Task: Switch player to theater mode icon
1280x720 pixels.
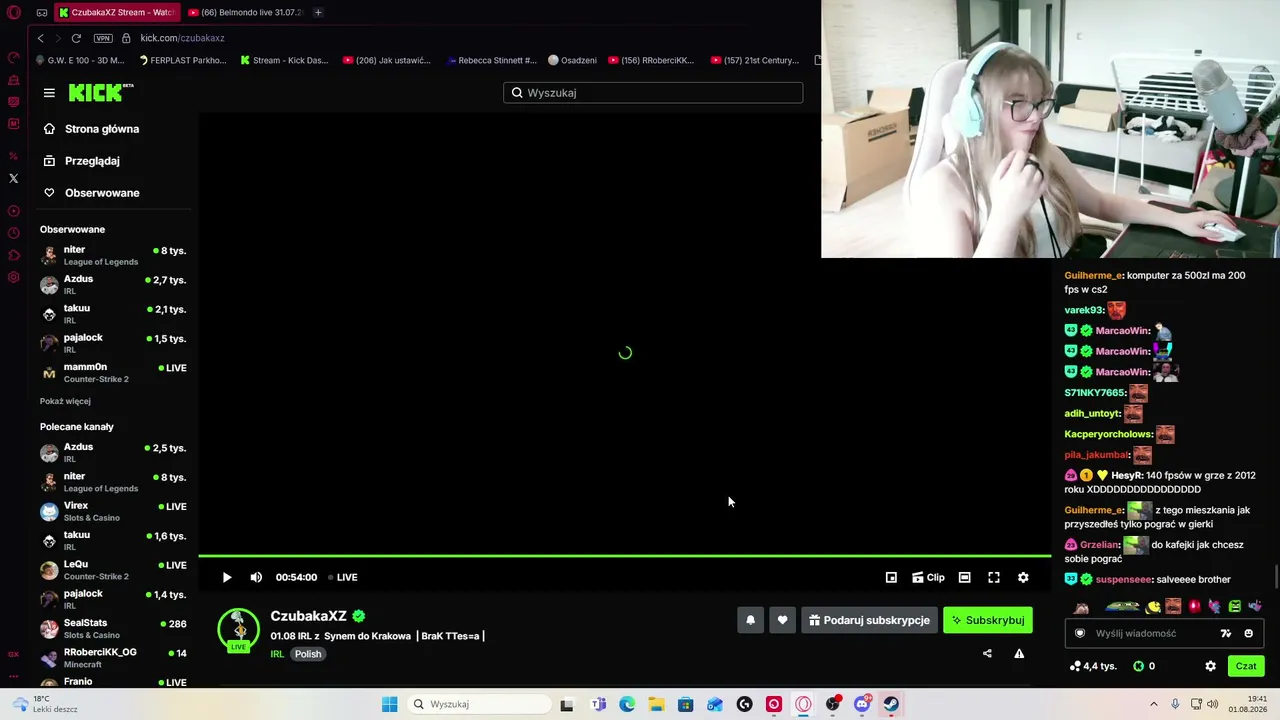Action: pos(964,577)
